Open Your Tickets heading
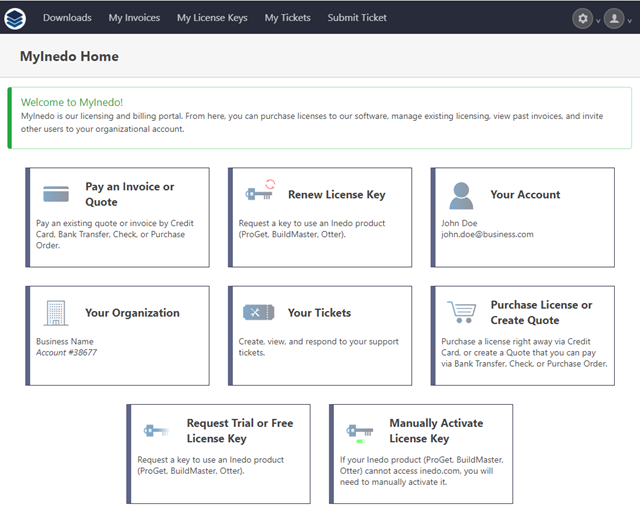Image resolution: width=640 pixels, height=507 pixels. coord(319,313)
